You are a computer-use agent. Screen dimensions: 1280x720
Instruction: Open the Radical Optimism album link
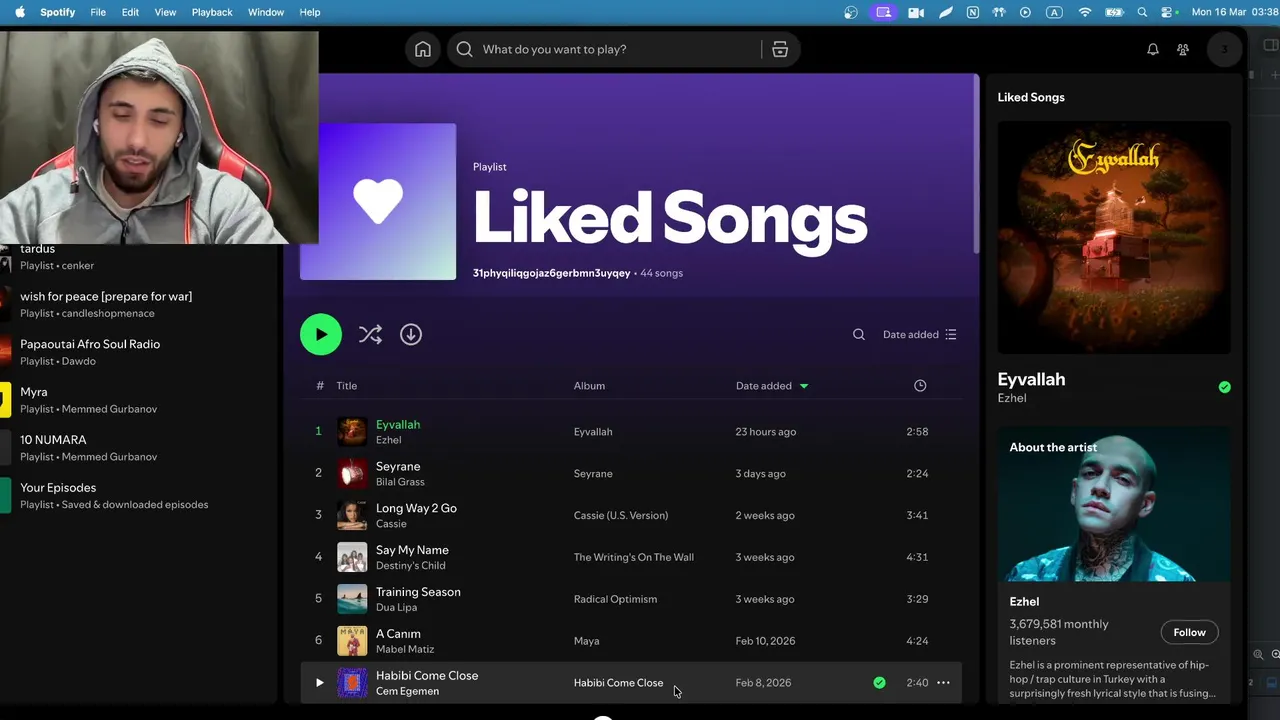[615, 599]
